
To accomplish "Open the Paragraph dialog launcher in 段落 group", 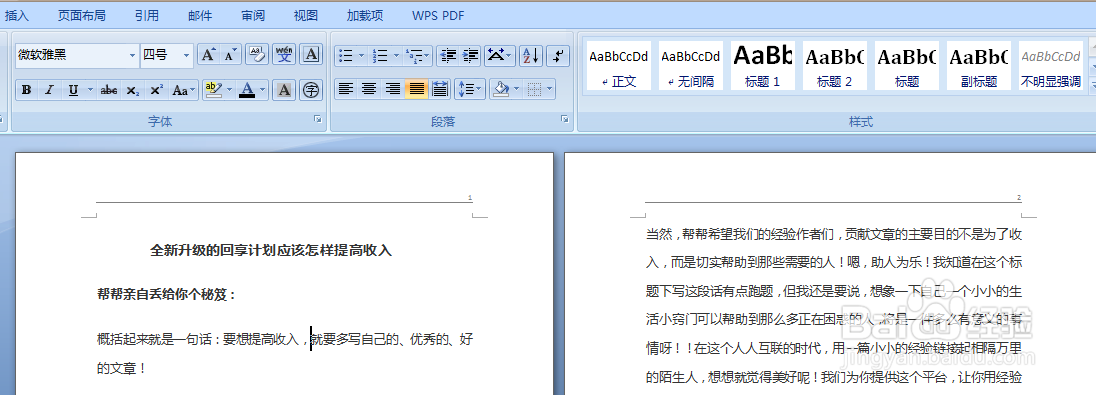I will point(565,120).
